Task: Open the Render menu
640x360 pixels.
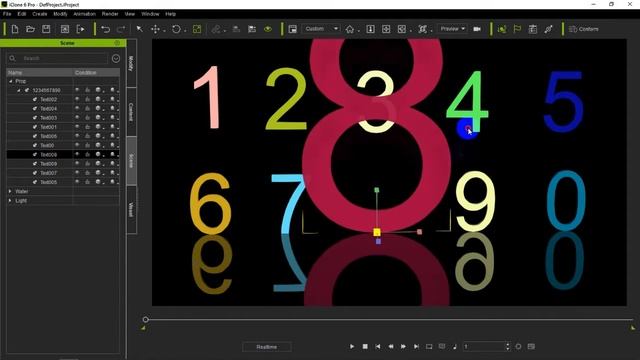Action: [110, 14]
